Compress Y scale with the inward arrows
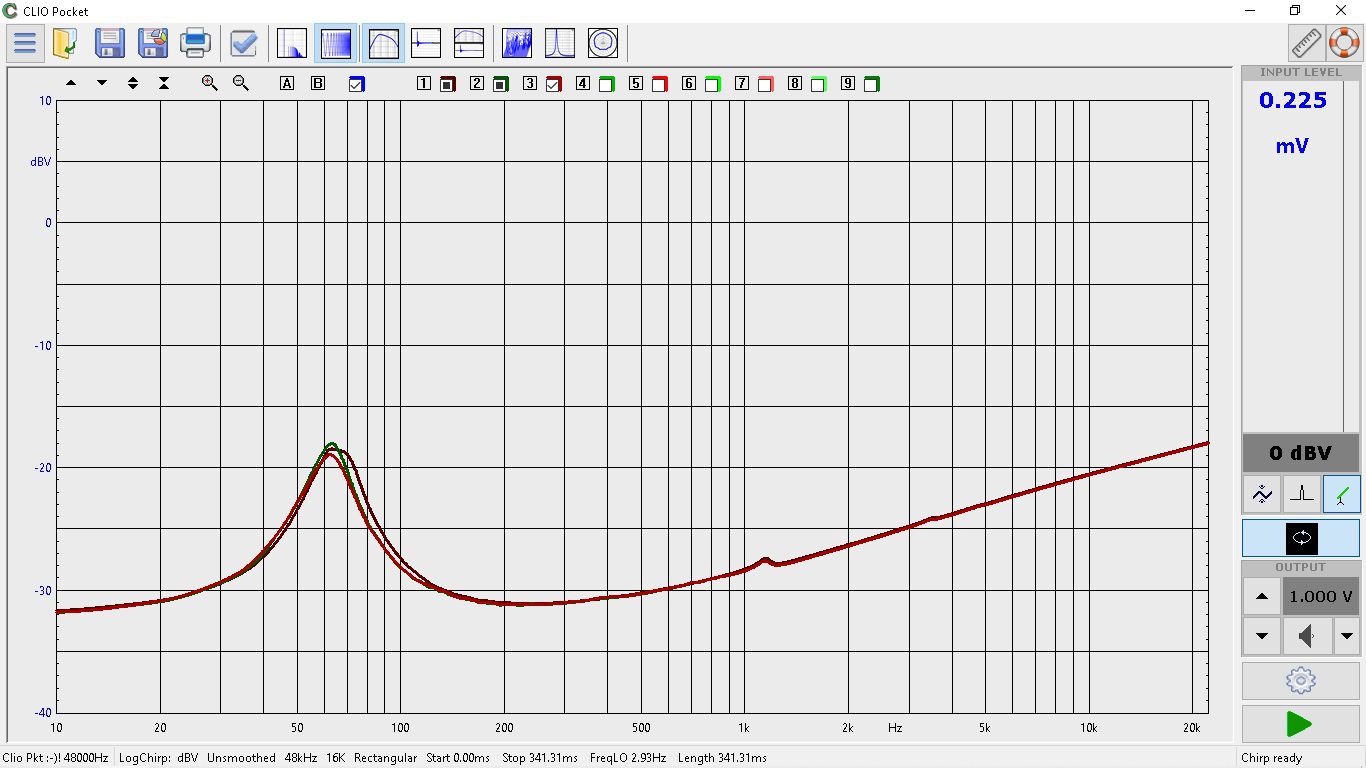This screenshot has height=768, width=1366. tap(164, 83)
